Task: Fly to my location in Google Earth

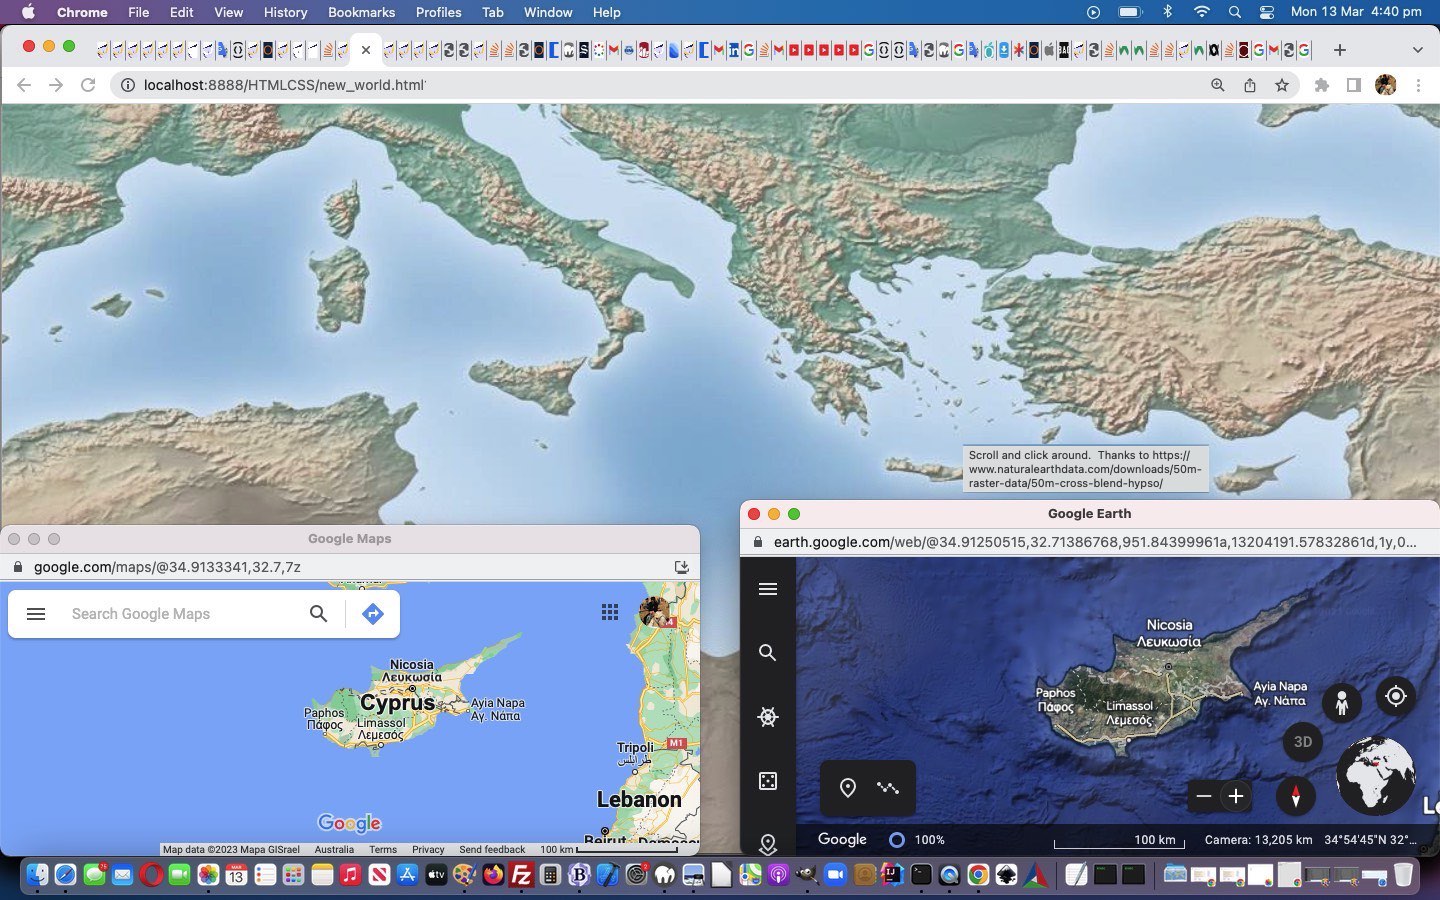Action: (x=1396, y=696)
